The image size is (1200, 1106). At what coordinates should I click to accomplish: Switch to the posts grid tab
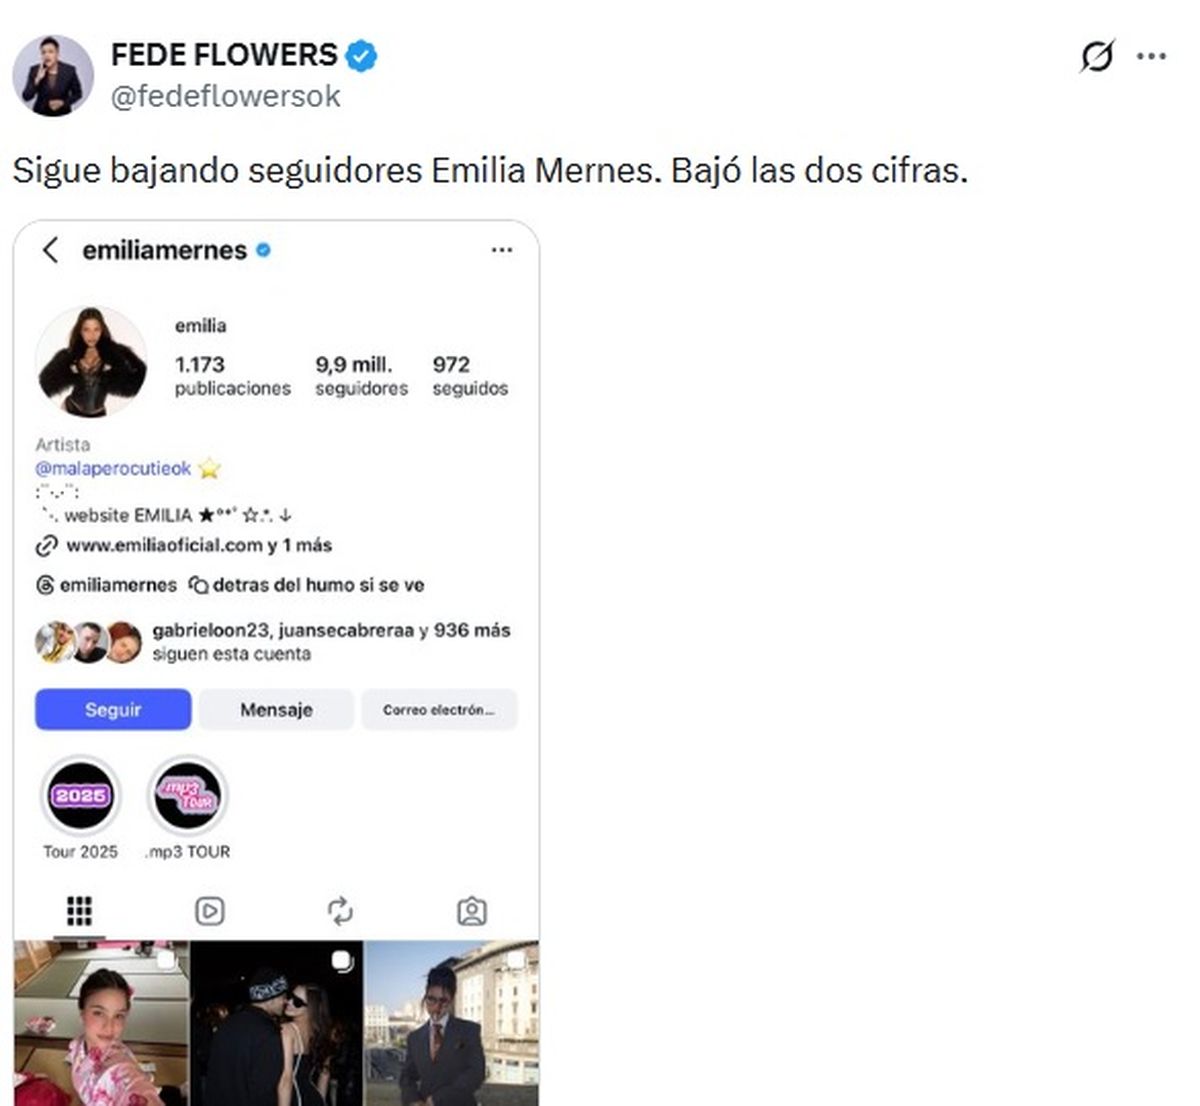pyautogui.click(x=79, y=911)
